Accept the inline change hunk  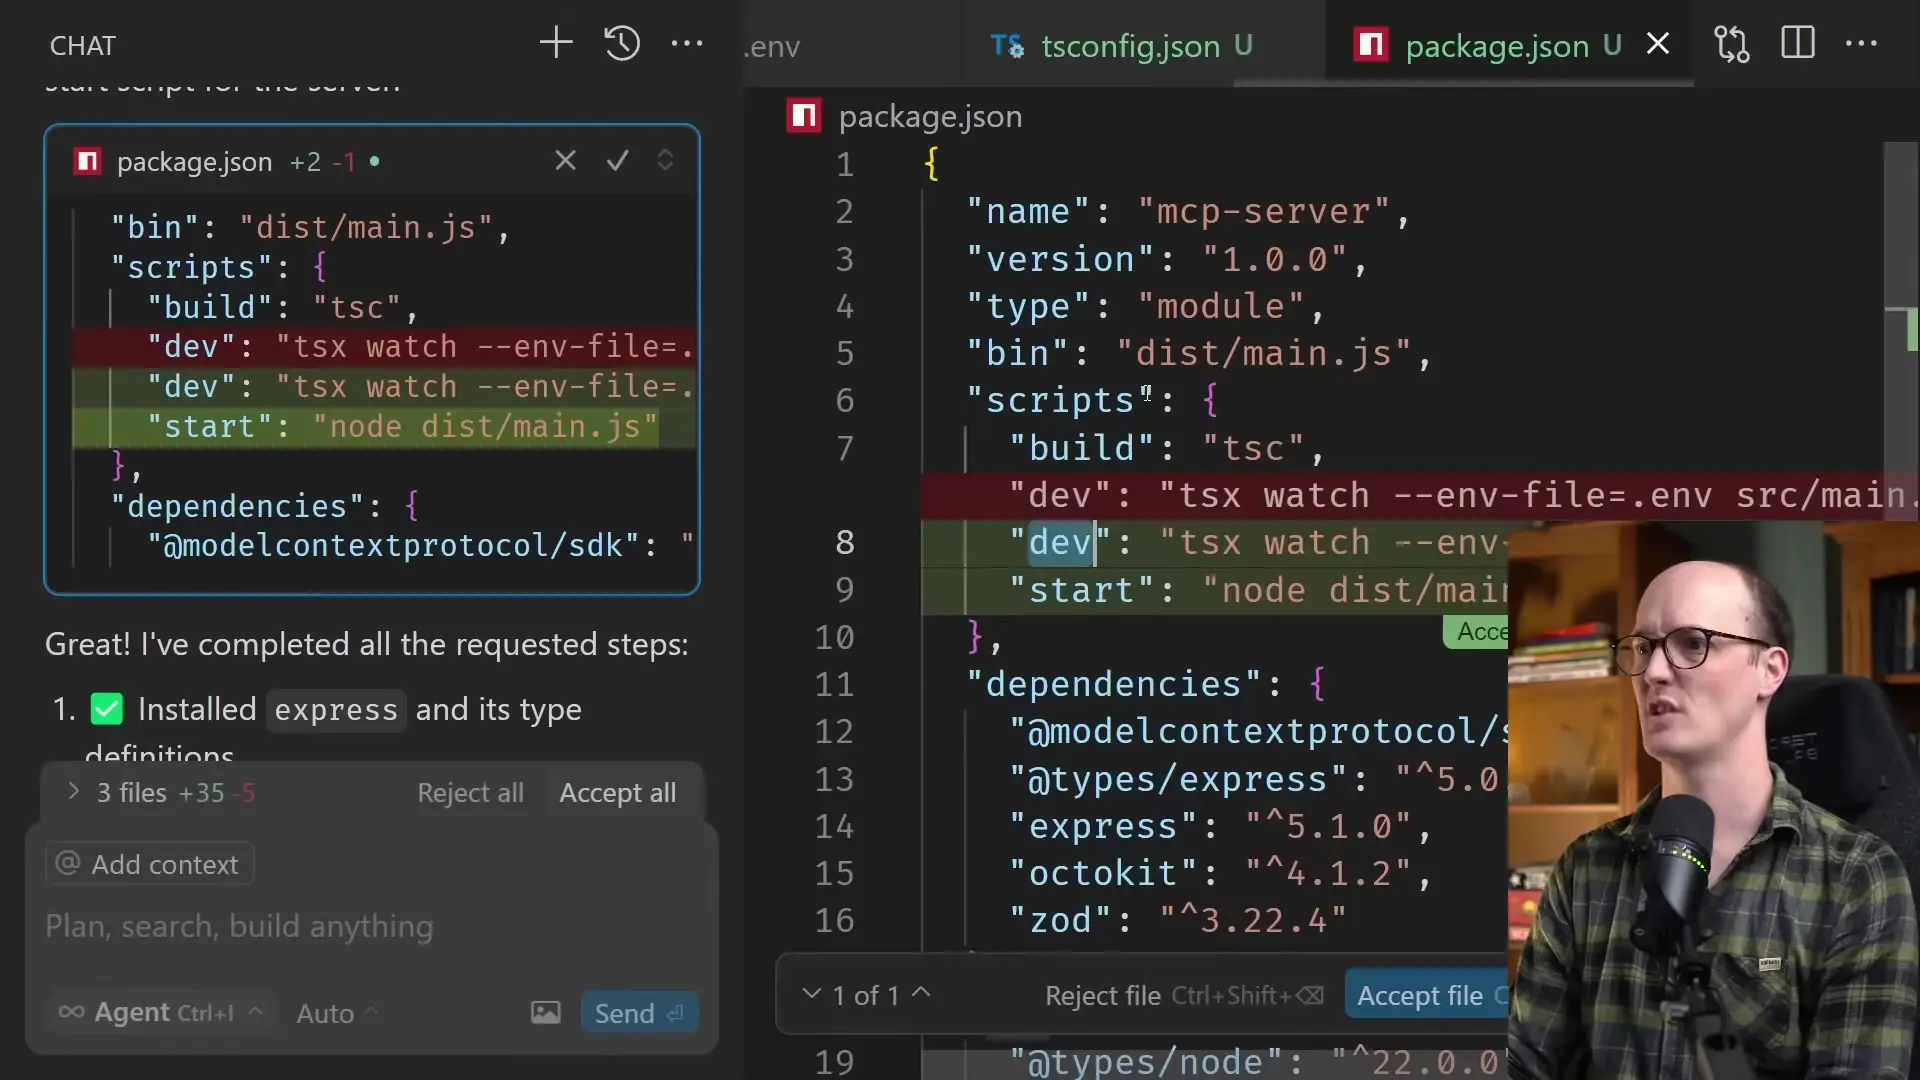pos(1476,632)
